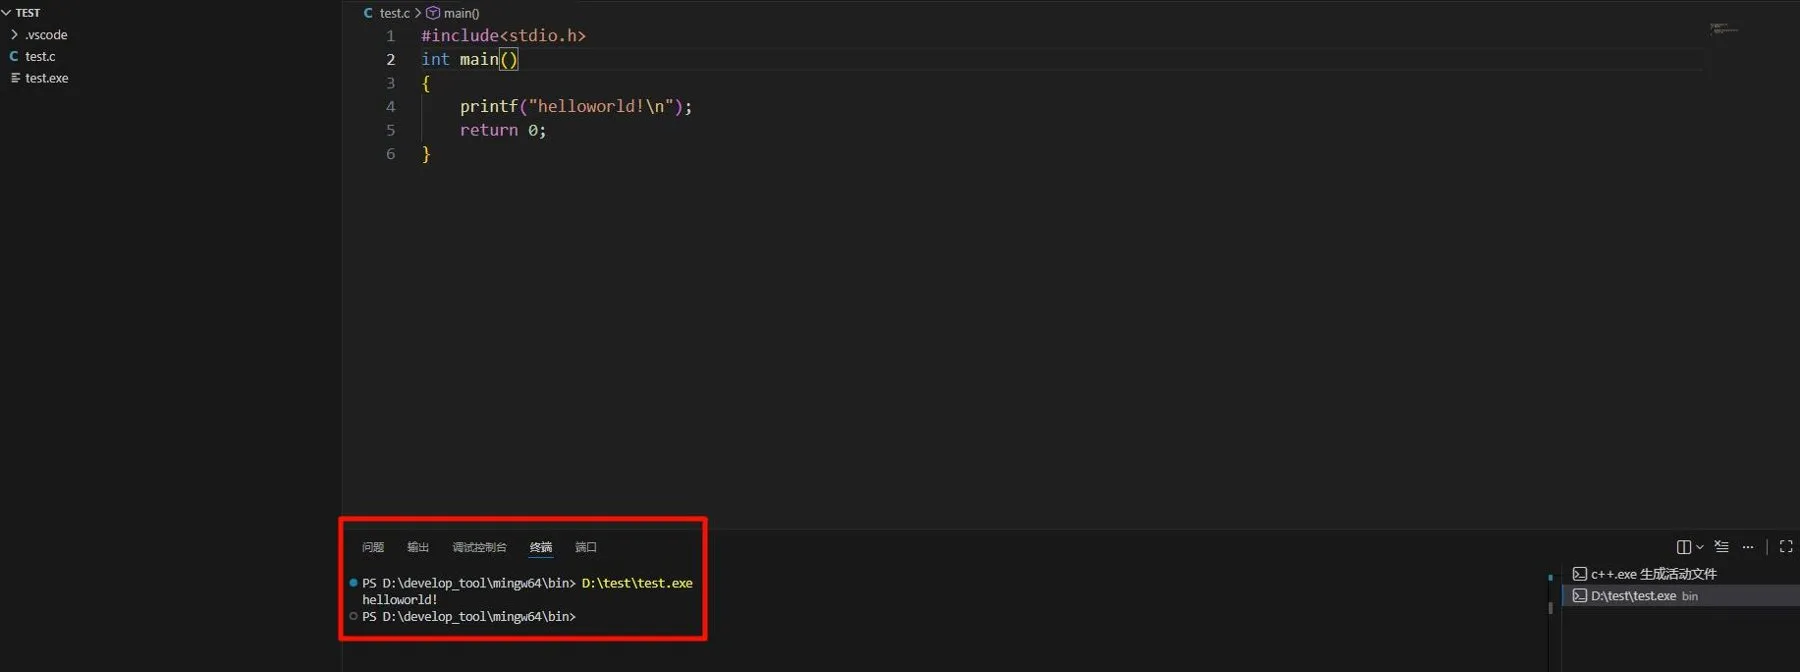Select the D:\test\test.exe terminal entry
The height and width of the screenshot is (672, 1800).
point(1680,596)
